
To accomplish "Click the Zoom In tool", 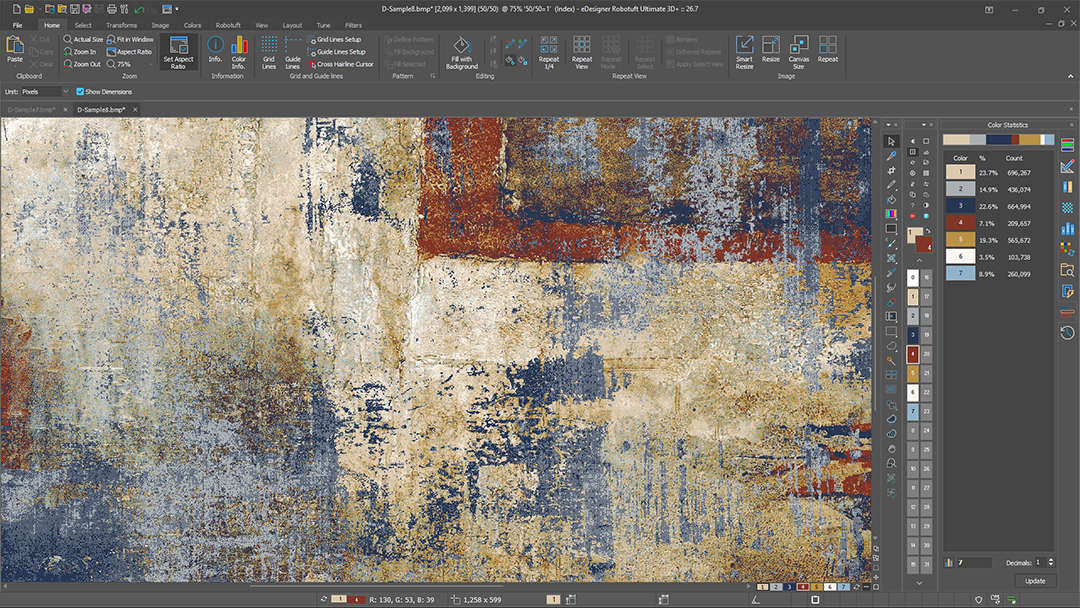I will 80,52.
